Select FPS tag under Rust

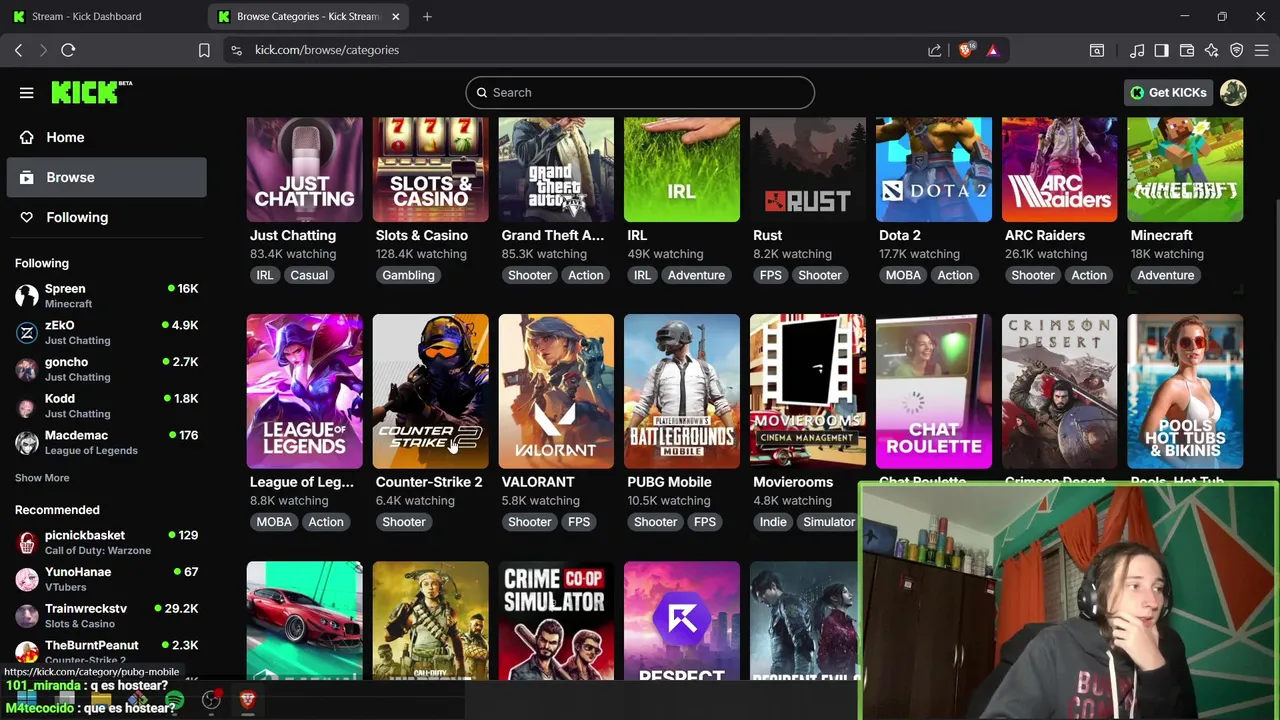(771, 275)
